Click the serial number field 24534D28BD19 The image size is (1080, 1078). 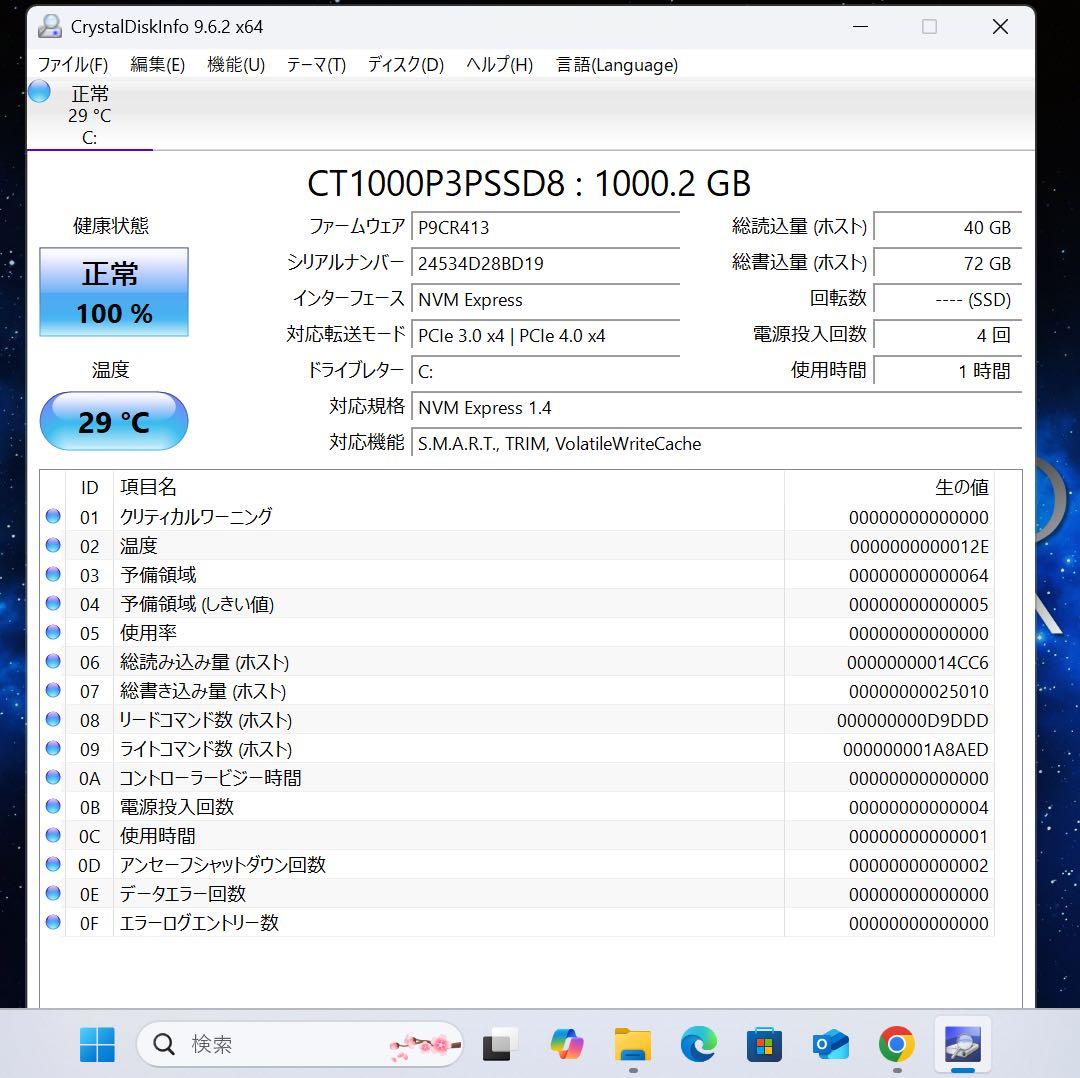pyautogui.click(x=546, y=263)
